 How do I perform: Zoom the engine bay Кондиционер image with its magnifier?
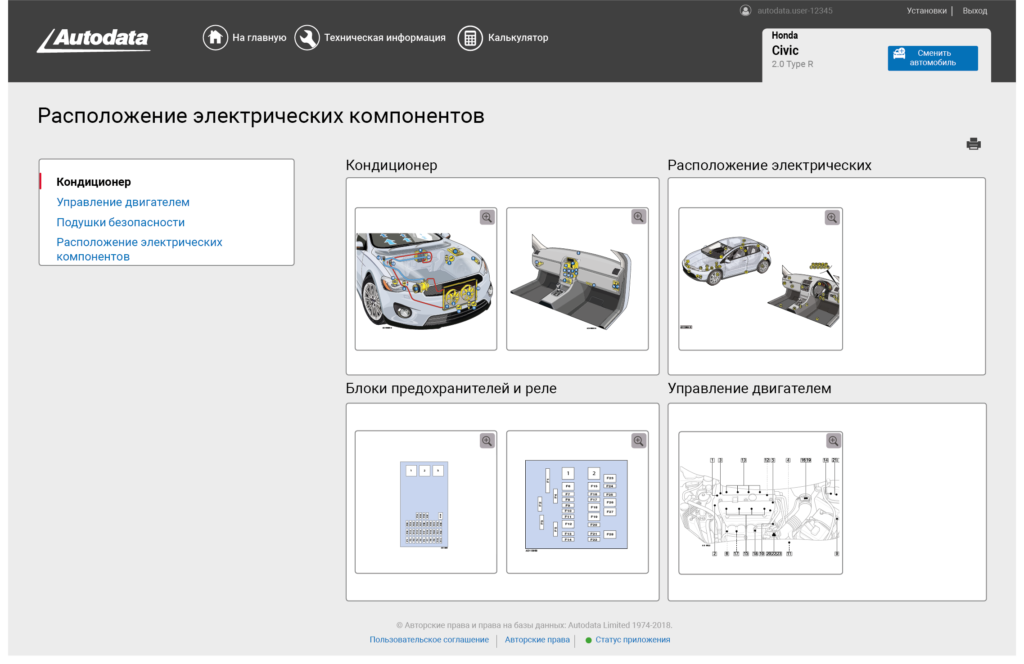(487, 217)
